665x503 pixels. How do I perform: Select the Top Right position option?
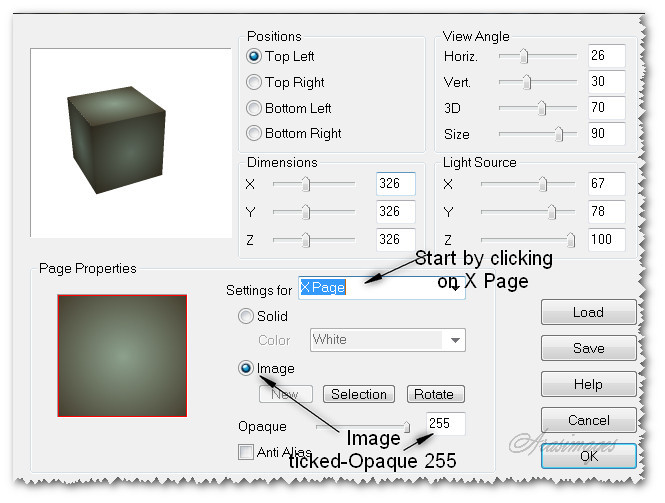[254, 83]
